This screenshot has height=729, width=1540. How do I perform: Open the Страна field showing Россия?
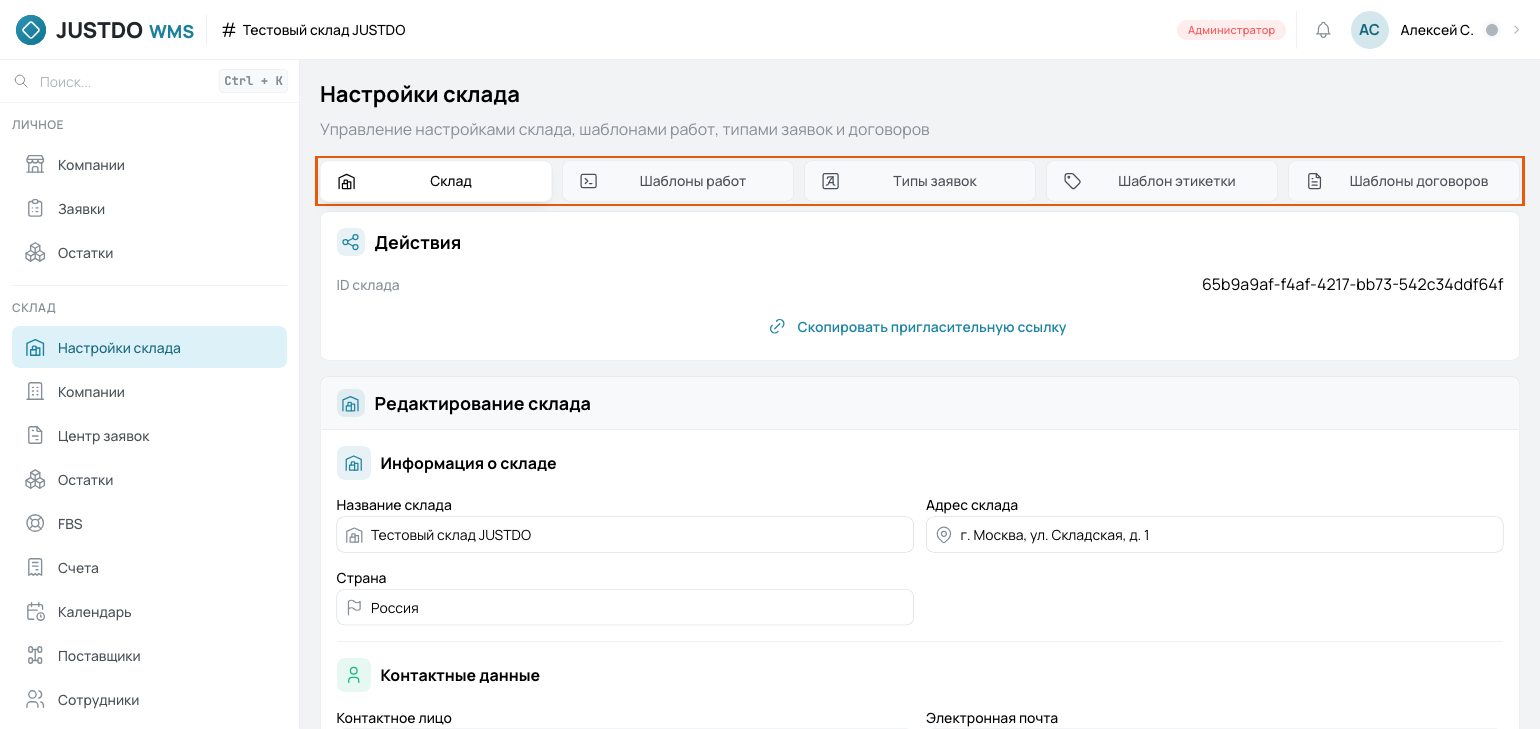[625, 608]
